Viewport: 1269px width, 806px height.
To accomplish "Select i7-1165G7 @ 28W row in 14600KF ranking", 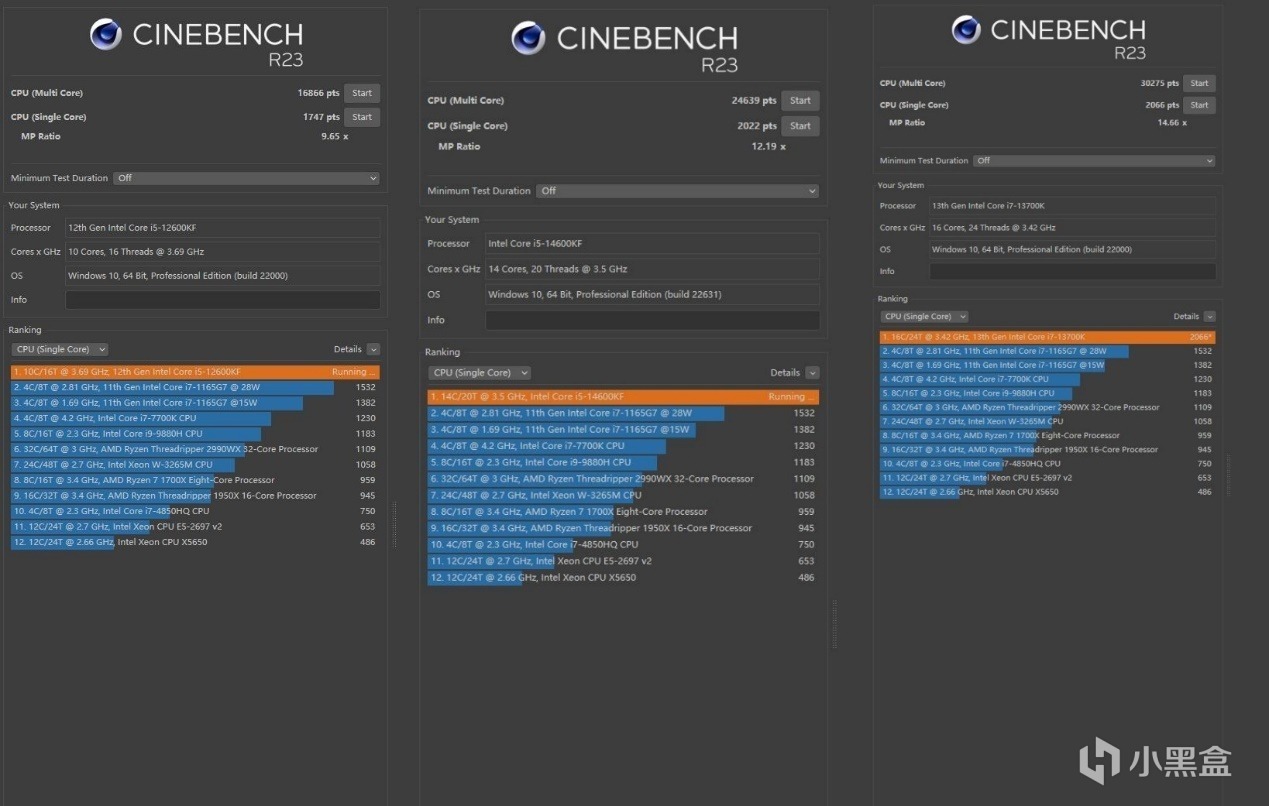I will tap(623, 413).
